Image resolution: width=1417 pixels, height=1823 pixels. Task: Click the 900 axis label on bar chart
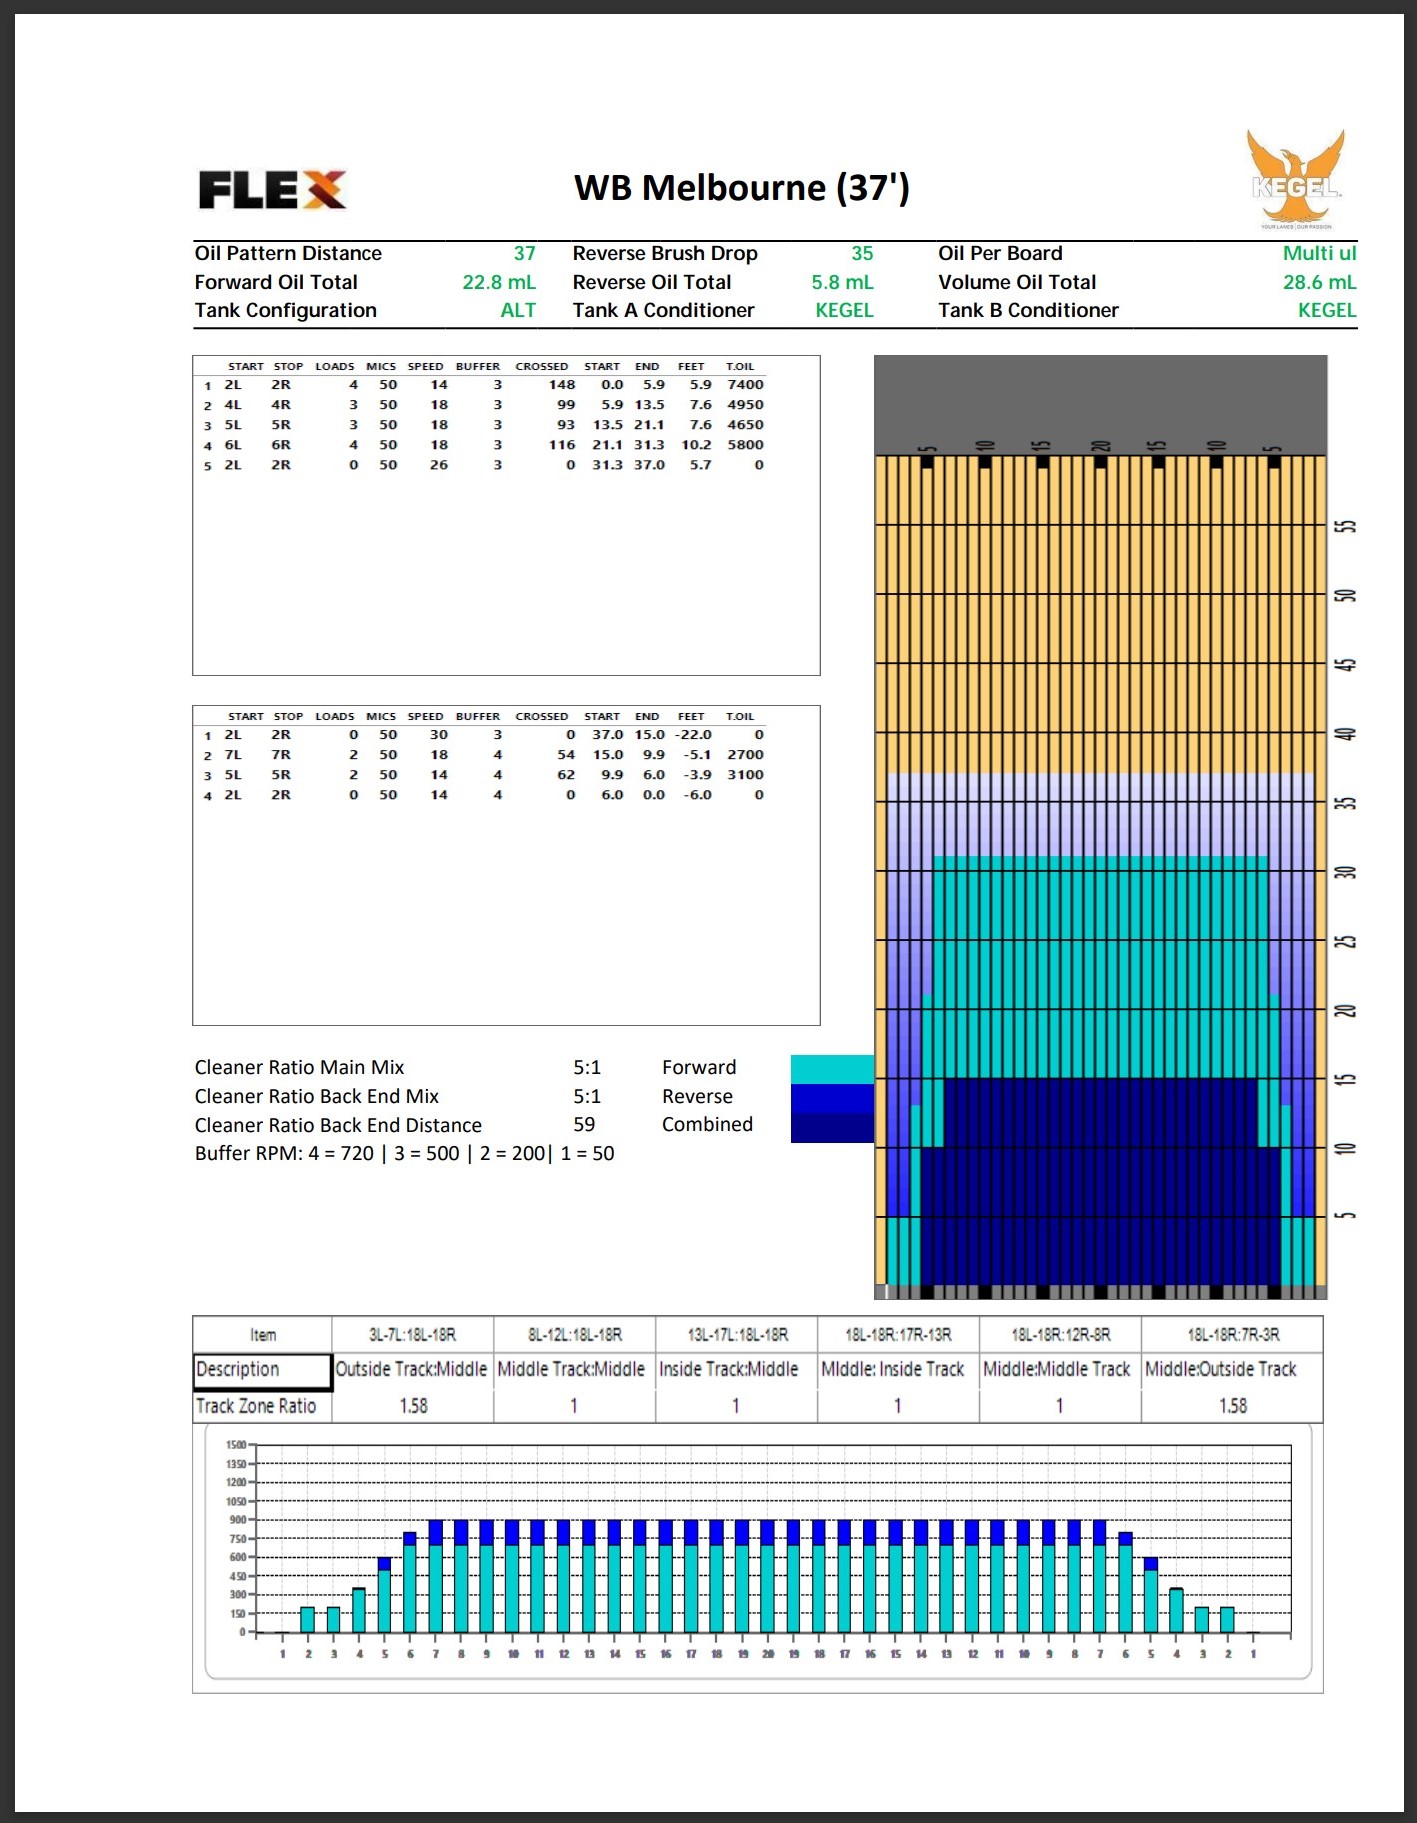238,1520
